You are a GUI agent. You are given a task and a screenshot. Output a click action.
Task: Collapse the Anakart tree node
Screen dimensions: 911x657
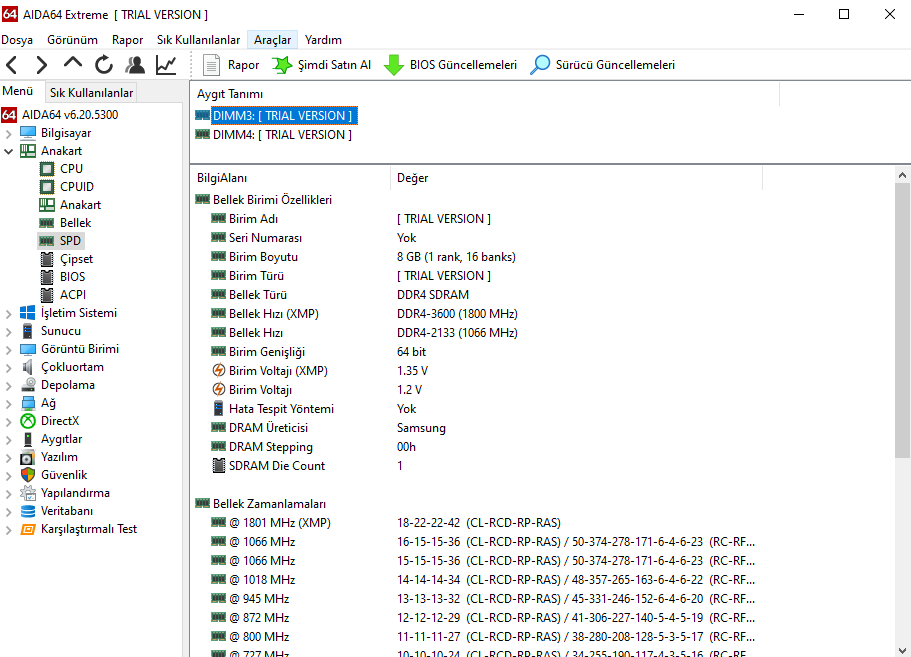tap(8, 152)
